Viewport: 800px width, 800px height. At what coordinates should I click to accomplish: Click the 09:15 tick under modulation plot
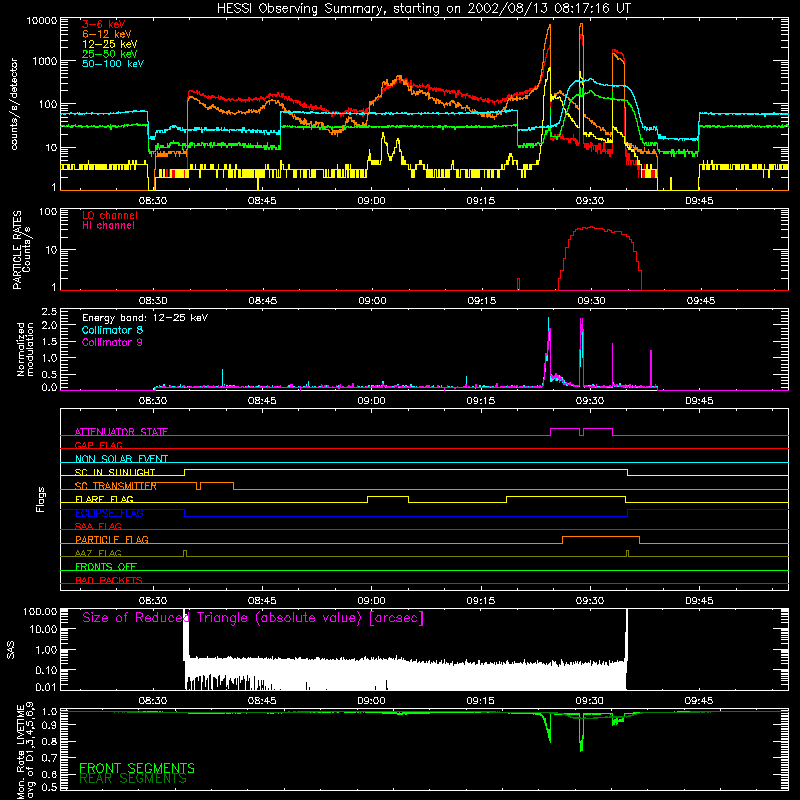pyautogui.click(x=481, y=401)
